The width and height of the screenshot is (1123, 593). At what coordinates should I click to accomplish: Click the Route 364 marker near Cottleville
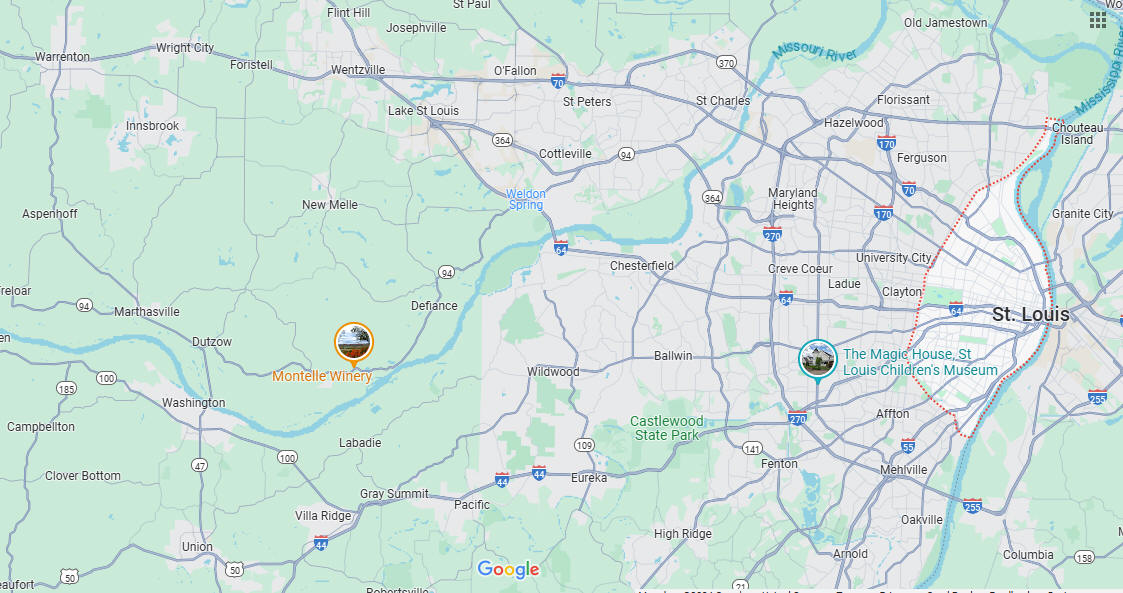(503, 140)
